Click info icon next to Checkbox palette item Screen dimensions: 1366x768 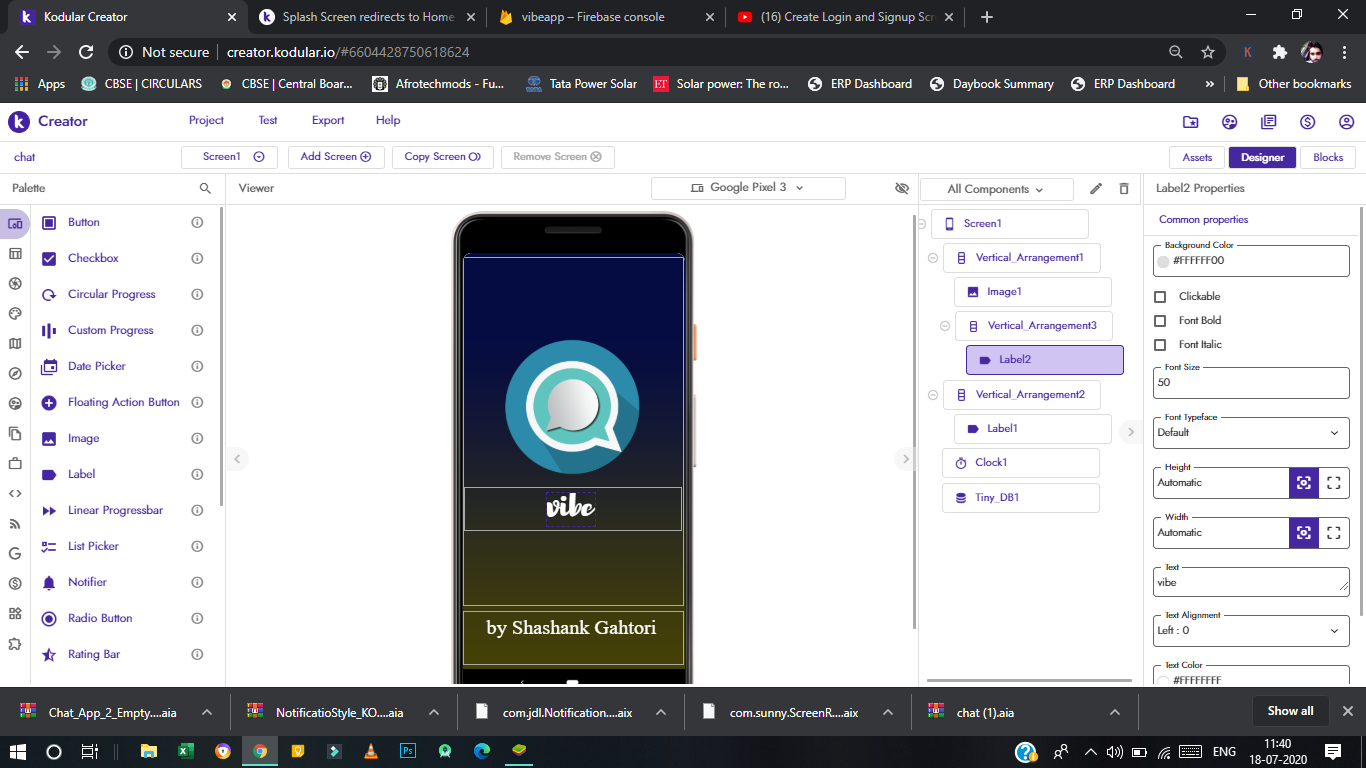pyautogui.click(x=197, y=258)
